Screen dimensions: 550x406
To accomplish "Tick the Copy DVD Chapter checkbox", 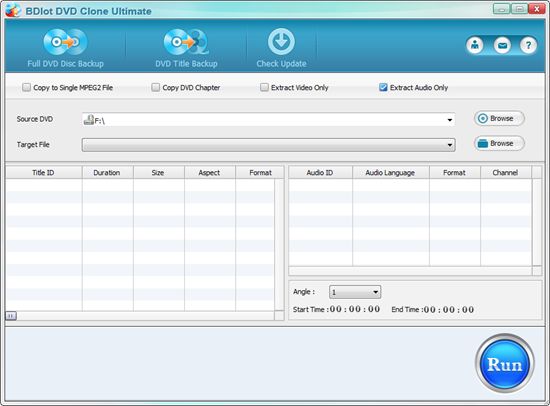I will pyautogui.click(x=155, y=87).
